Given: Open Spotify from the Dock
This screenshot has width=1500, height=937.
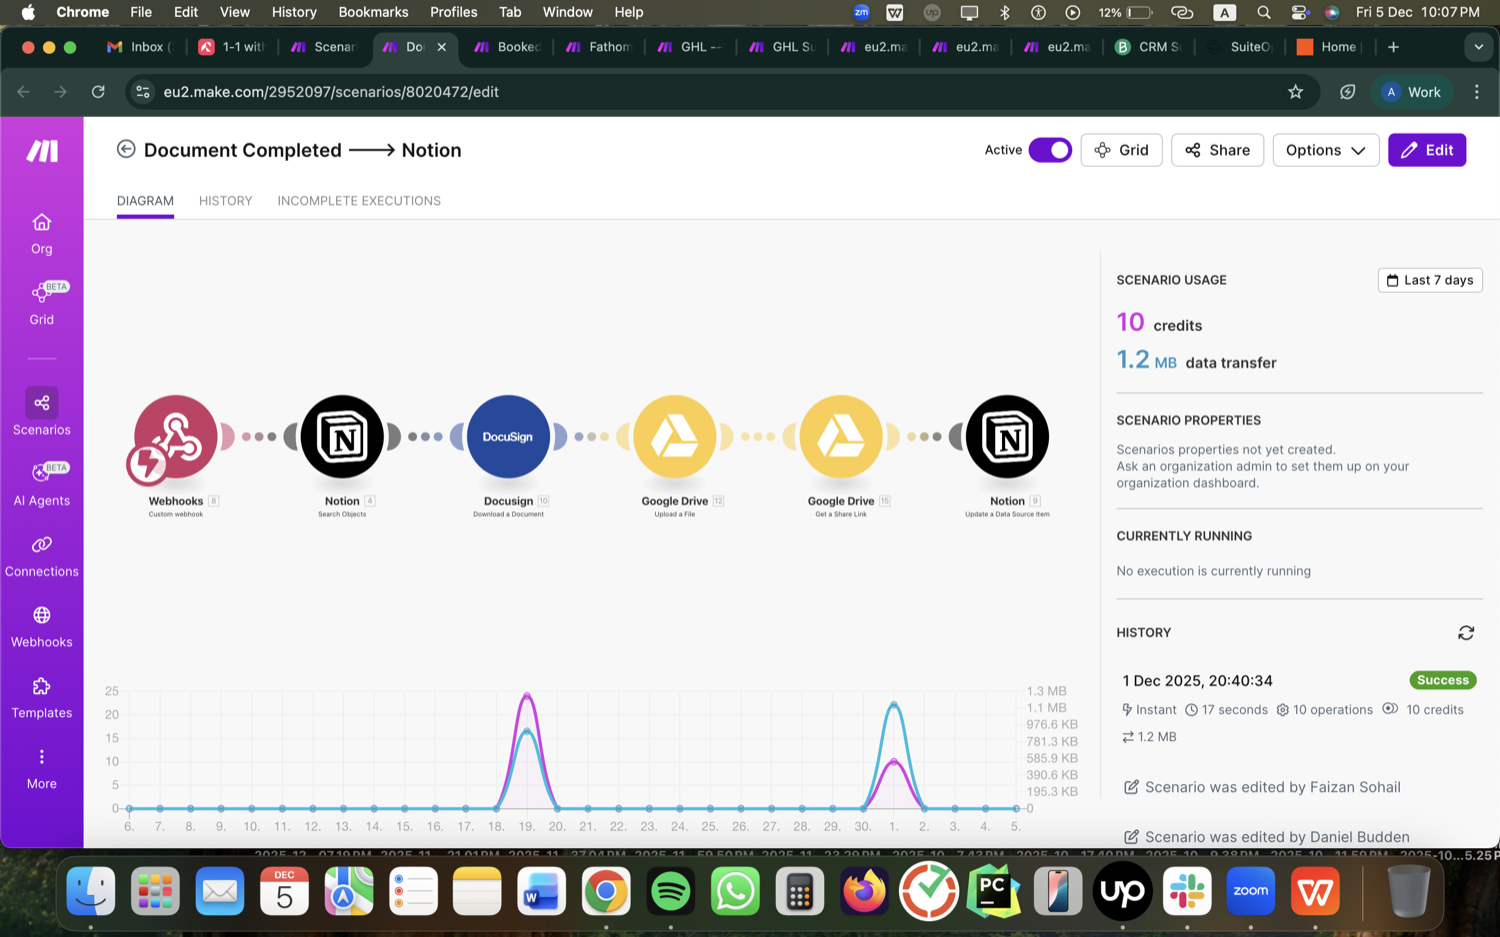Looking at the screenshot, I should tap(670, 891).
